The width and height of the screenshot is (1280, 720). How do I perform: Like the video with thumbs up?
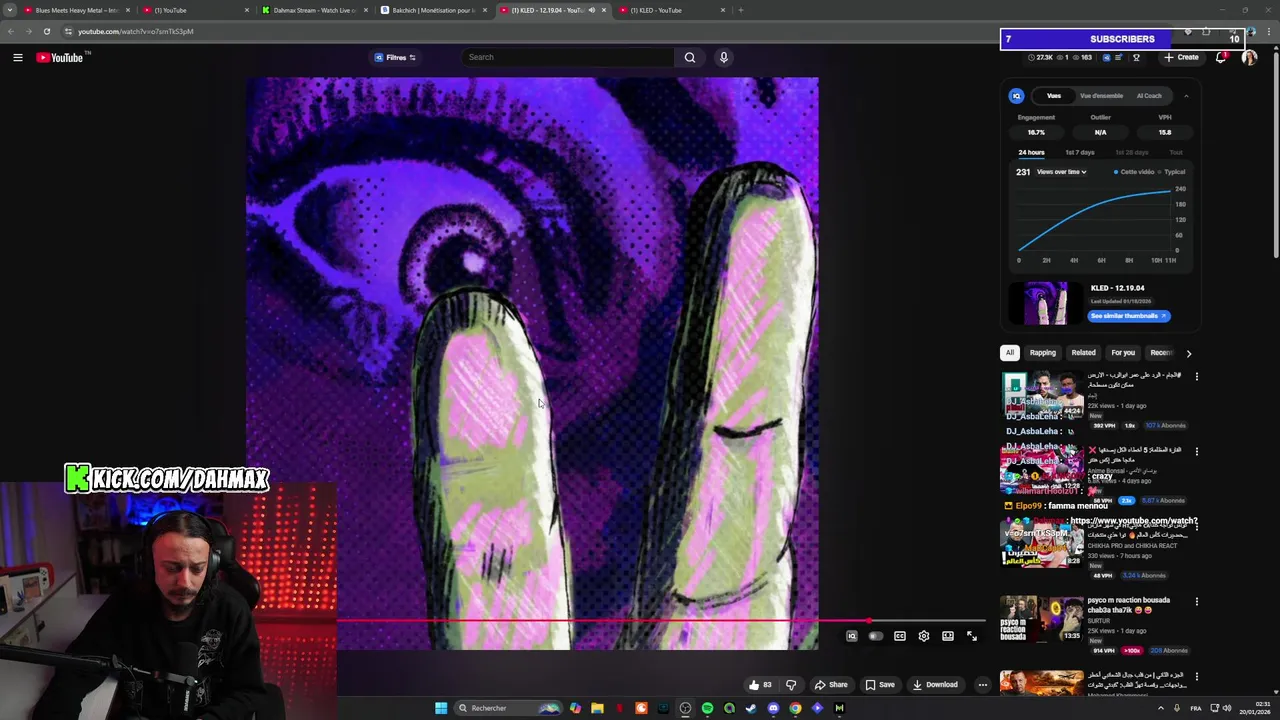pos(760,685)
